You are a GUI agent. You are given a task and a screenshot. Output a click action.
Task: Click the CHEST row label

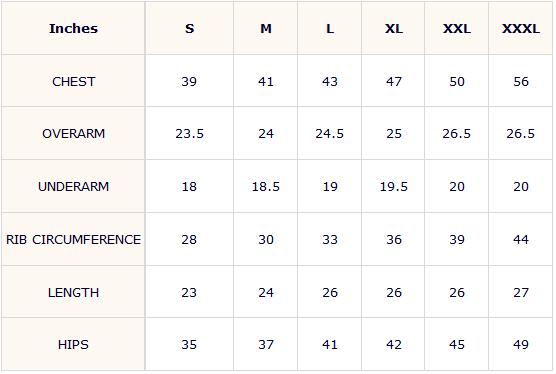click(x=73, y=82)
